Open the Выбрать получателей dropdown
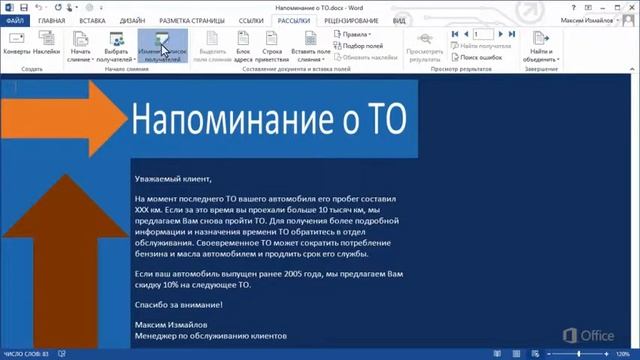The width and height of the screenshot is (640, 360). click(x=116, y=46)
